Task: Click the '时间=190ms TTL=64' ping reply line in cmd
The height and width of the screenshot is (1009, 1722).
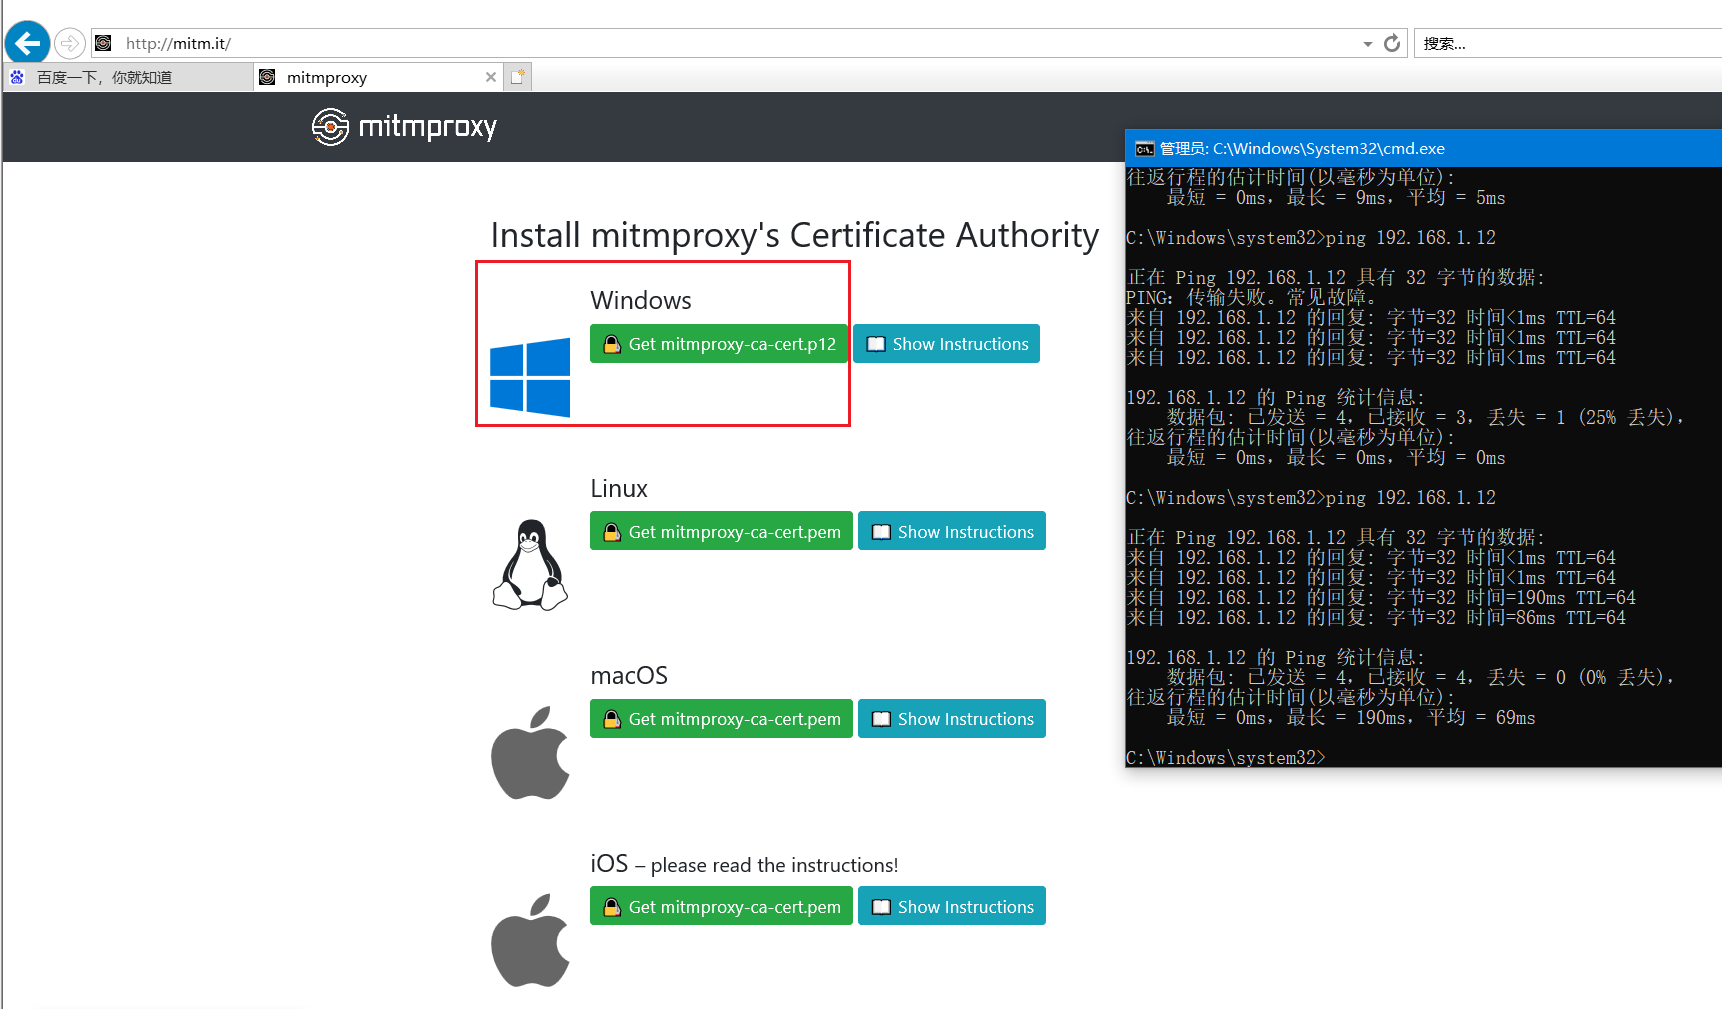Action: [x=1381, y=598]
